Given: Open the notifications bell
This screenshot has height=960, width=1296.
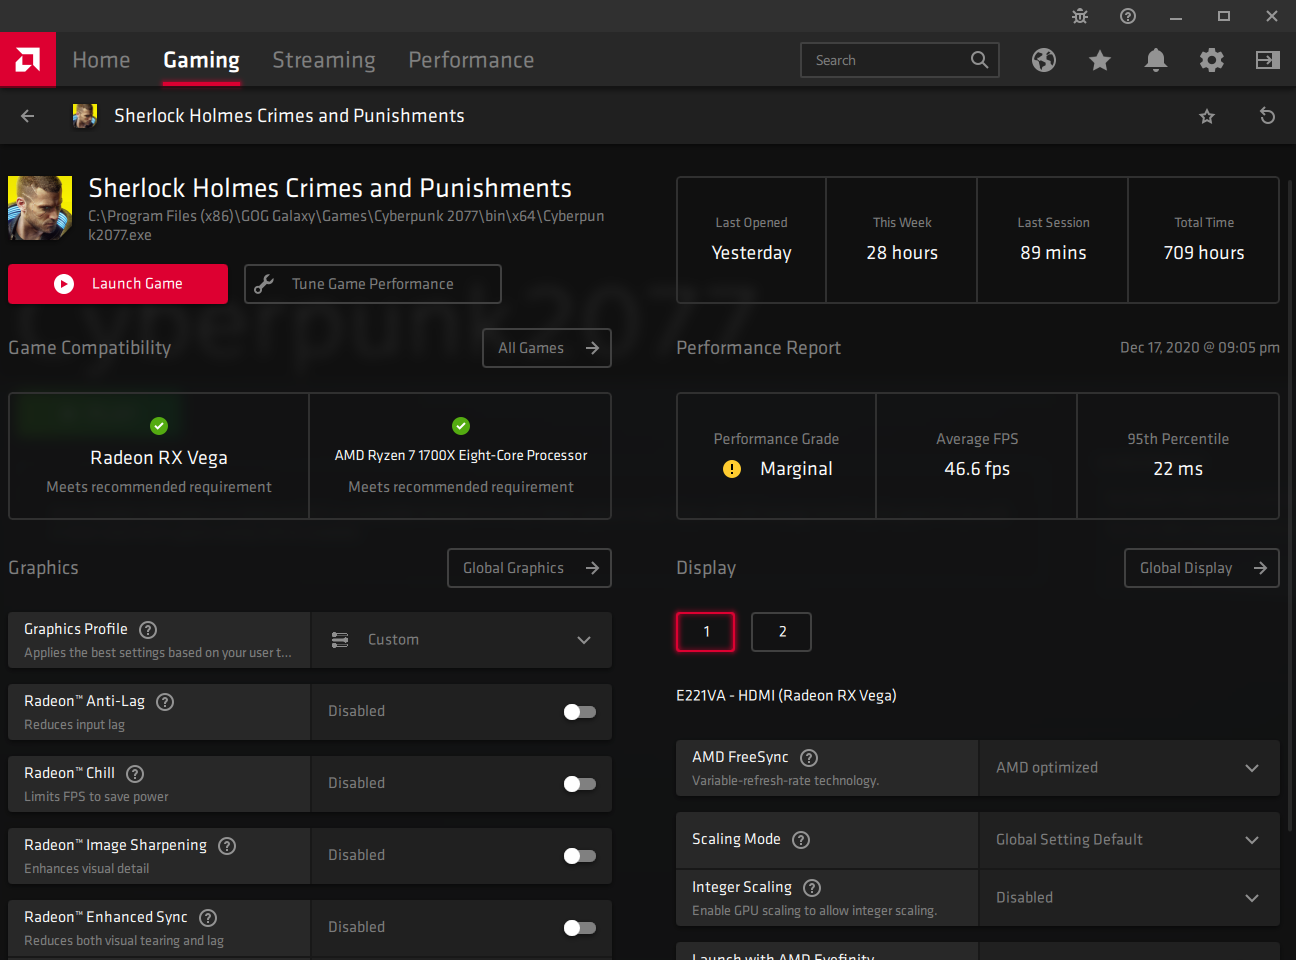Looking at the screenshot, I should tap(1156, 60).
